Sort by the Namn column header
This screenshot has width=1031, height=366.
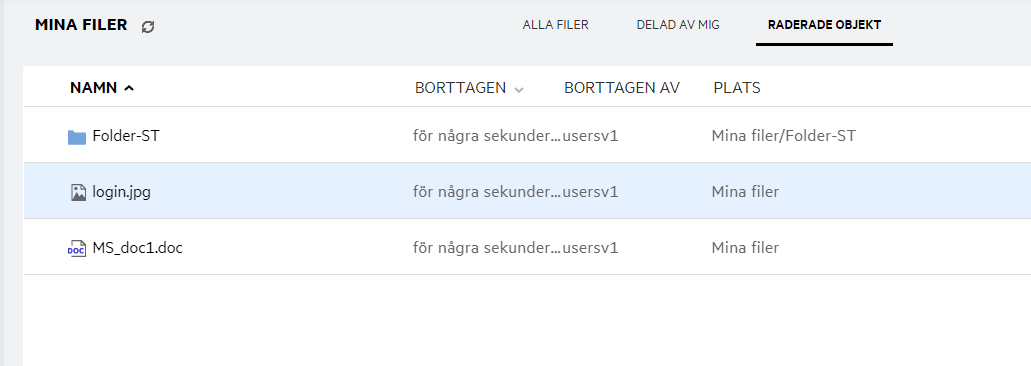coord(93,88)
